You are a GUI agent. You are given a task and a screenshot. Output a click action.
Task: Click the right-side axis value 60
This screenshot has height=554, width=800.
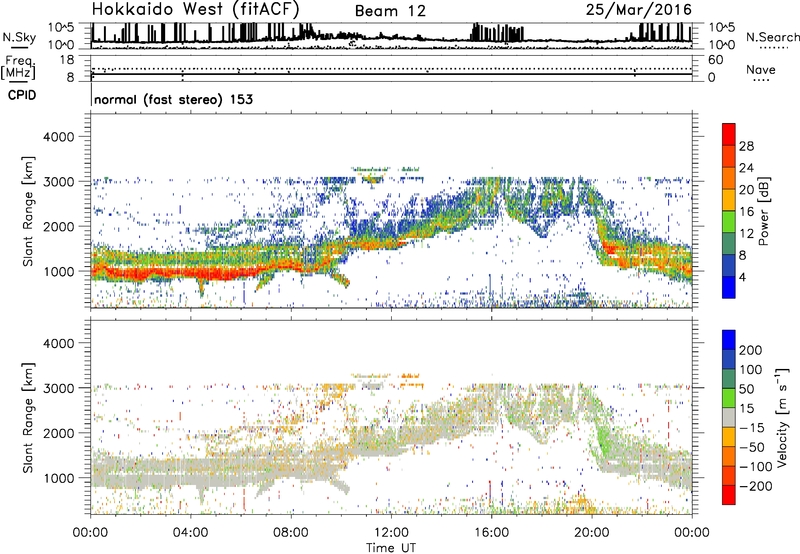(715, 60)
